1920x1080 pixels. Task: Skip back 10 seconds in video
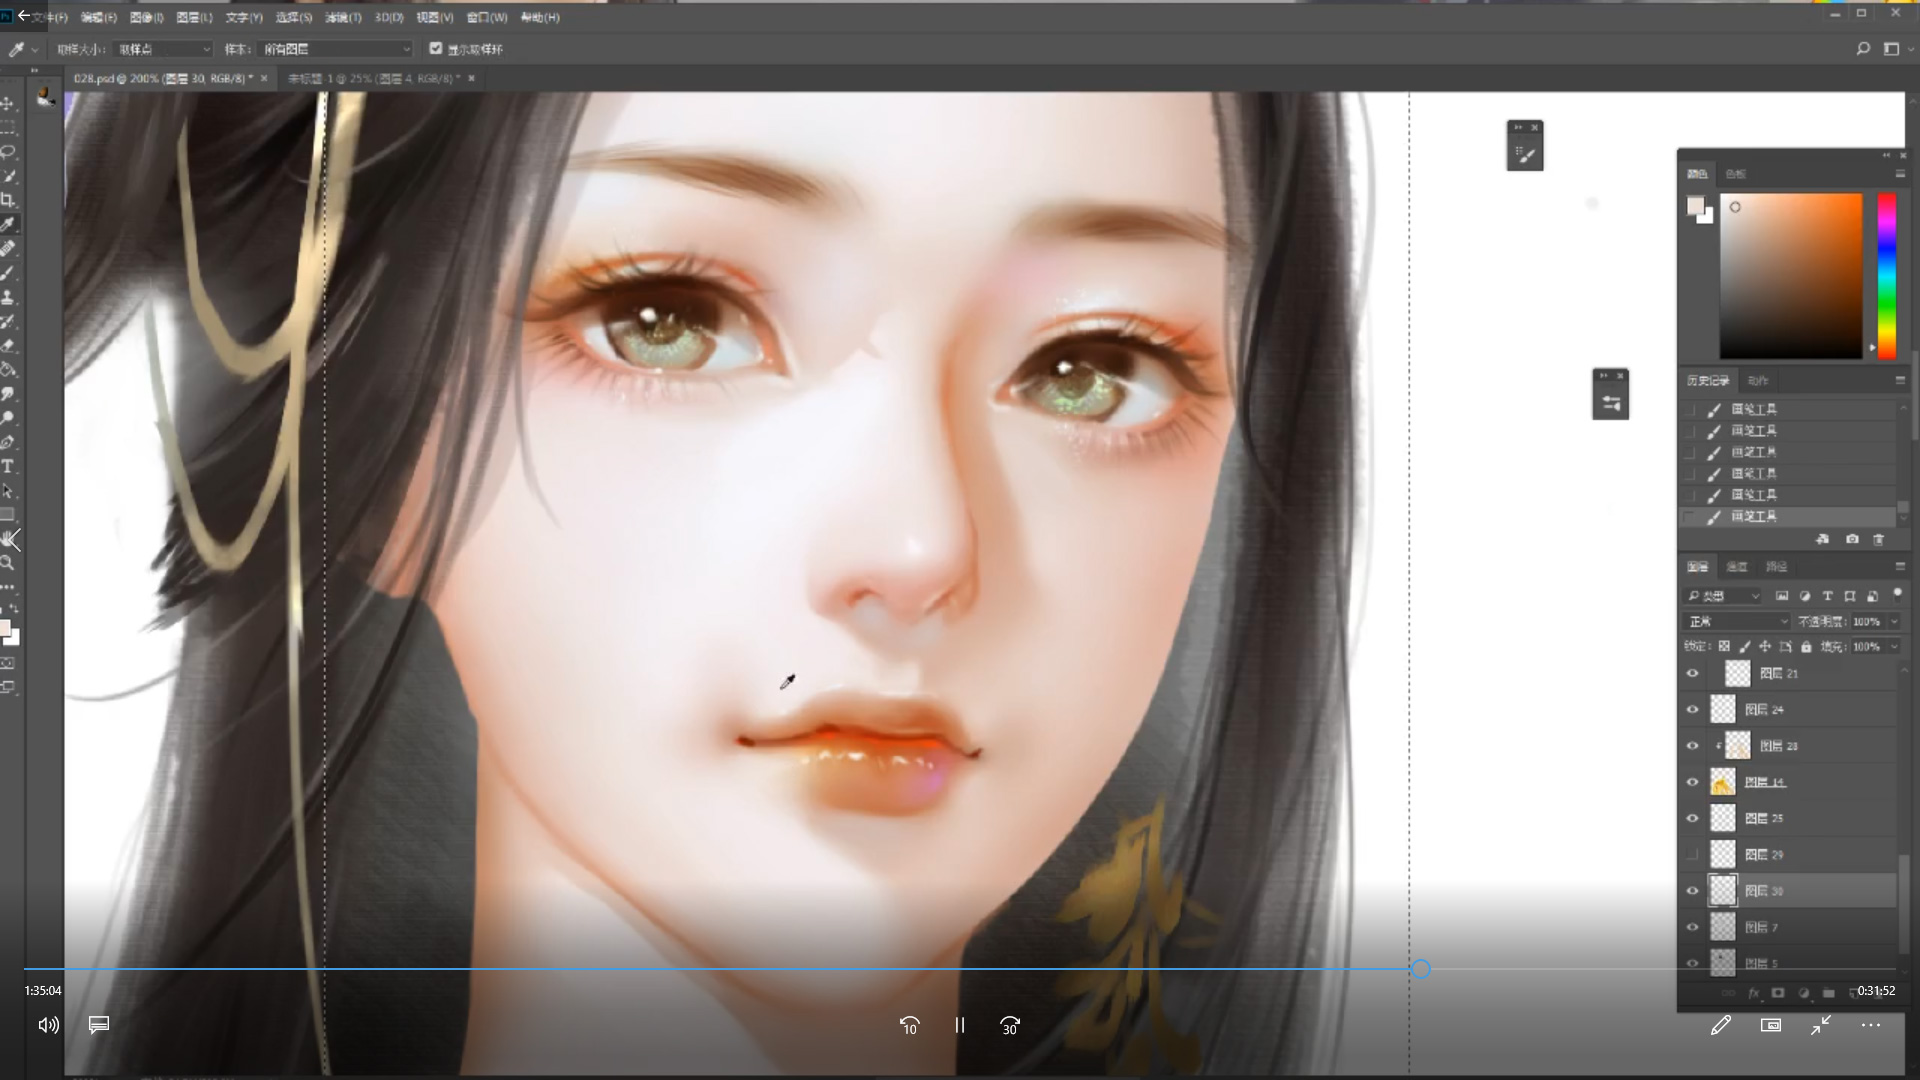tap(909, 1025)
